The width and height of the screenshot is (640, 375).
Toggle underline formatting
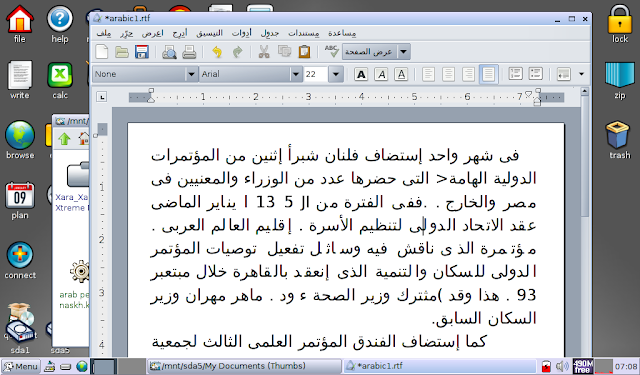tap(401, 74)
